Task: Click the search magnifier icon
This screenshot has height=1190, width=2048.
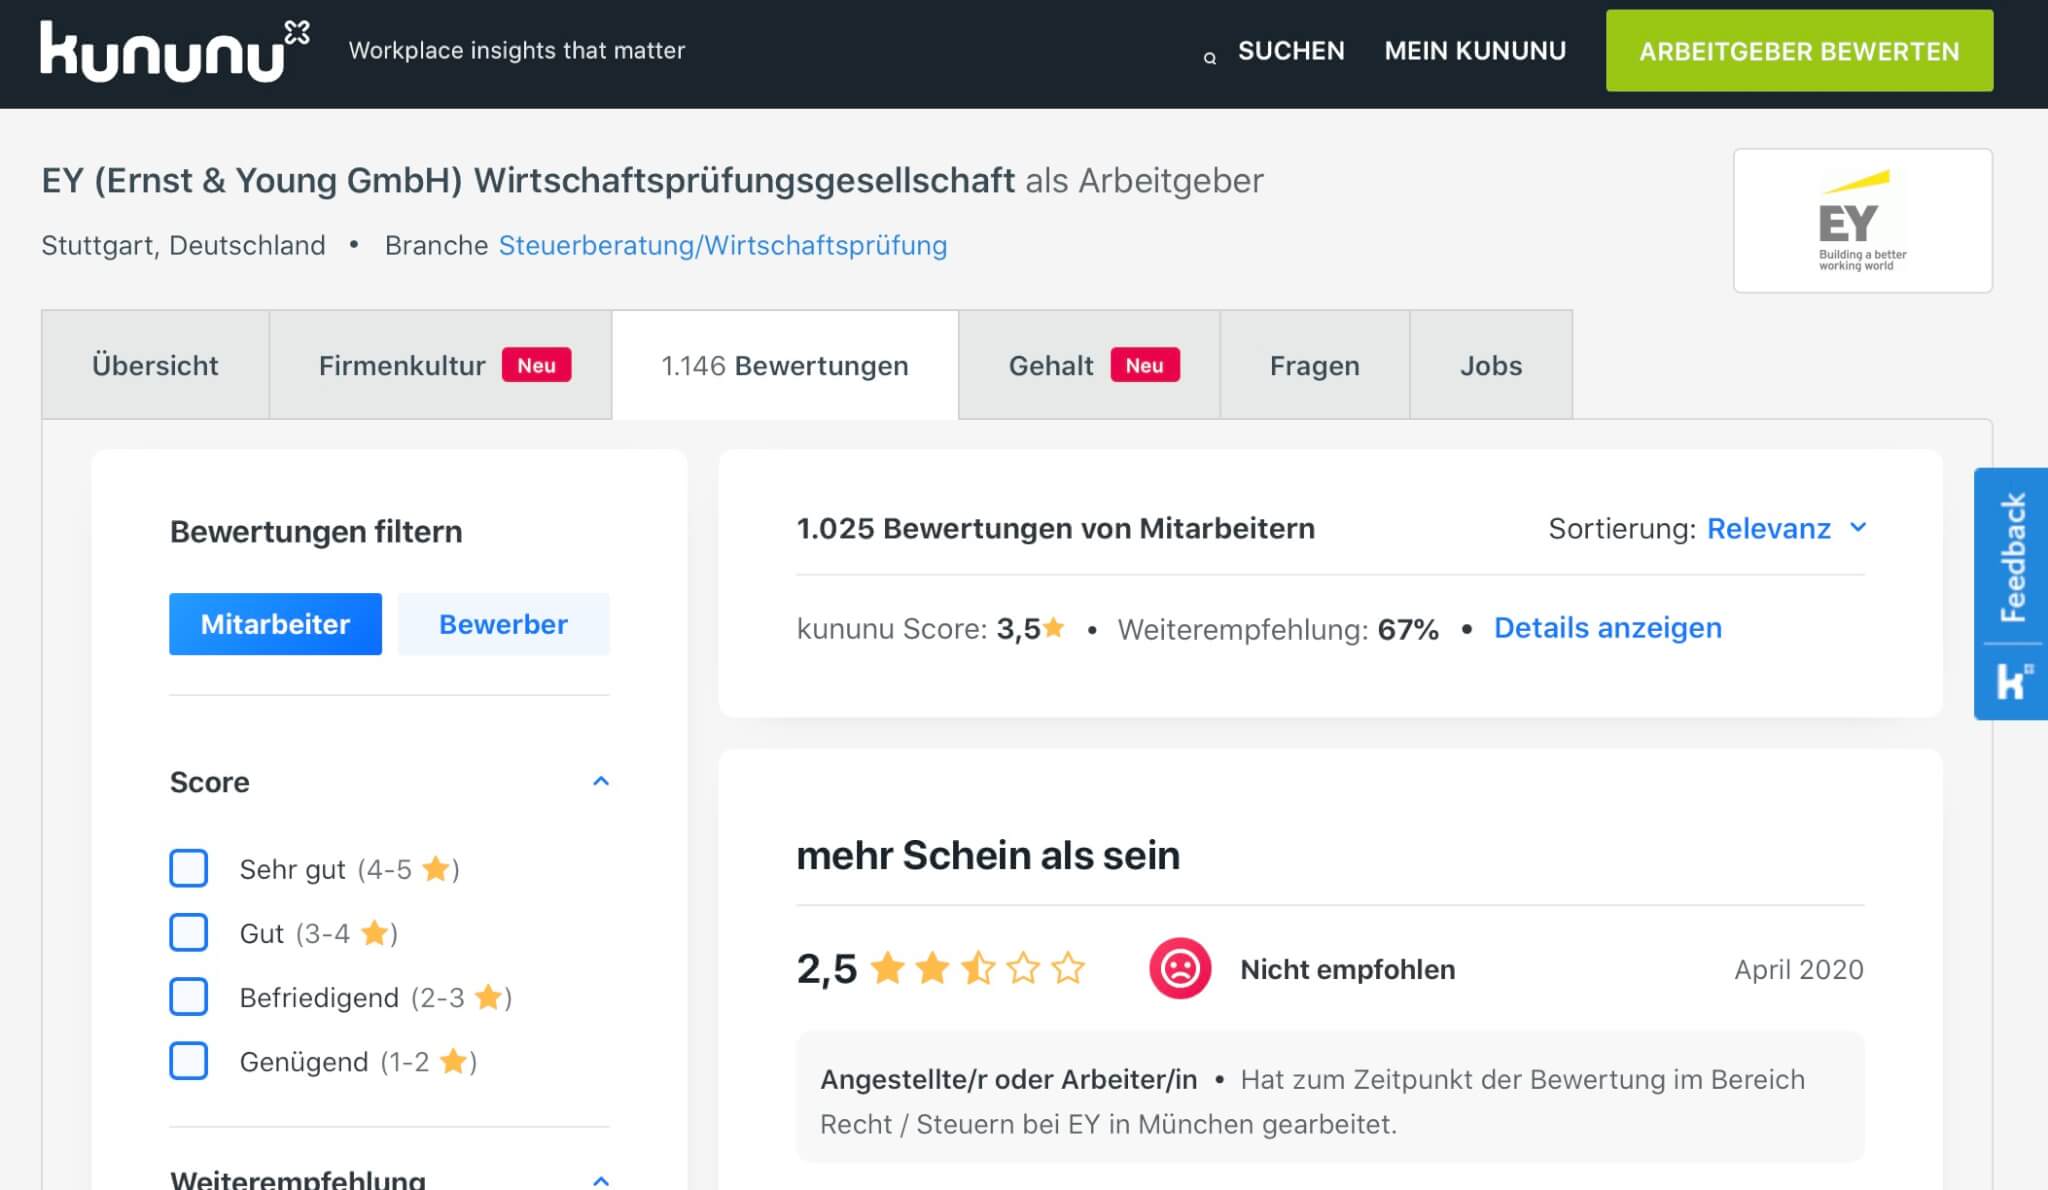Action: (1210, 58)
